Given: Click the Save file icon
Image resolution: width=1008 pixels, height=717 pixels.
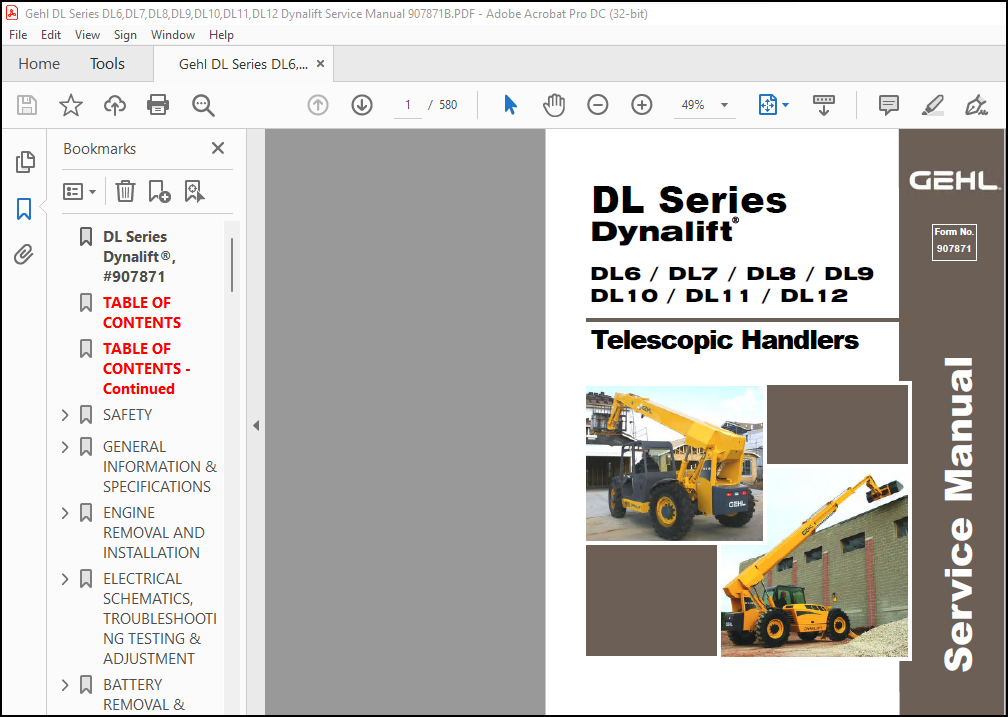Looking at the screenshot, I should click(27, 105).
